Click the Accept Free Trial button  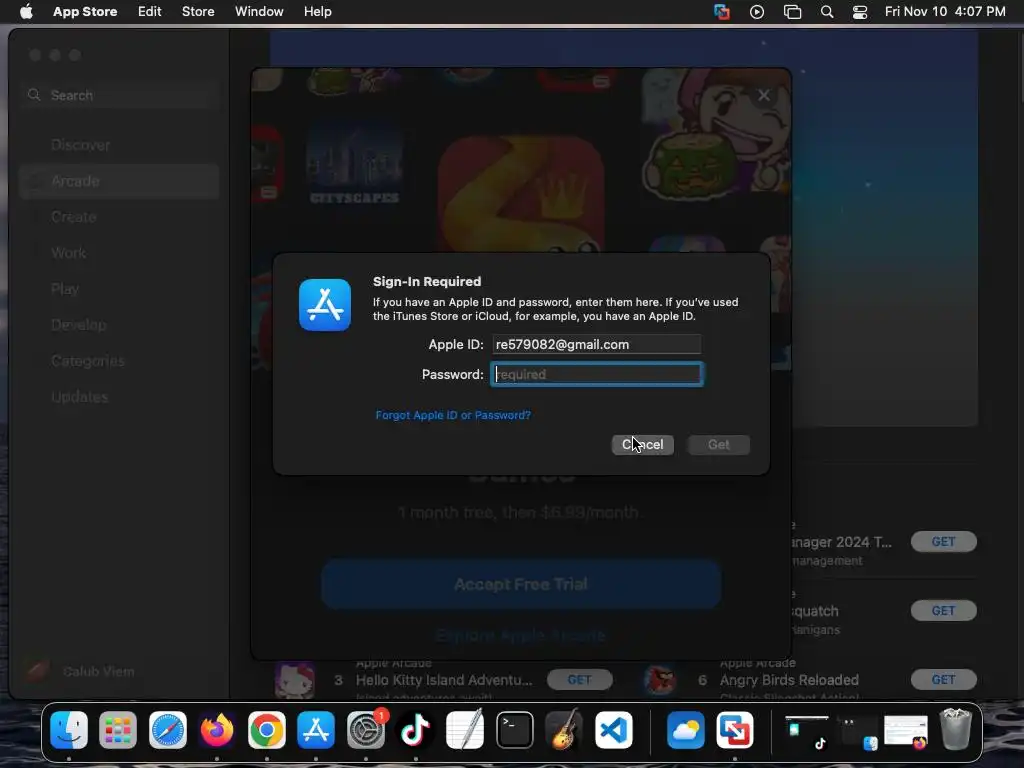pos(521,584)
